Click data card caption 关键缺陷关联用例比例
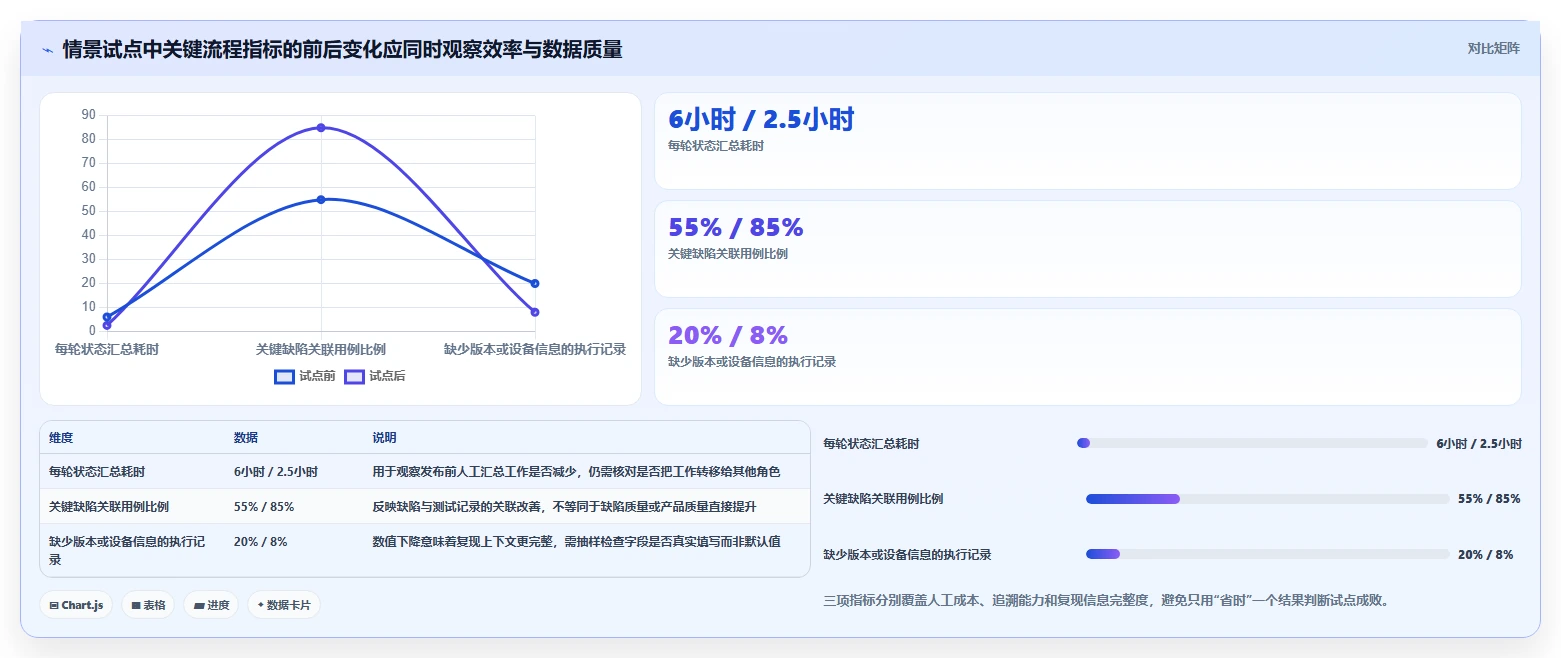 [728, 254]
